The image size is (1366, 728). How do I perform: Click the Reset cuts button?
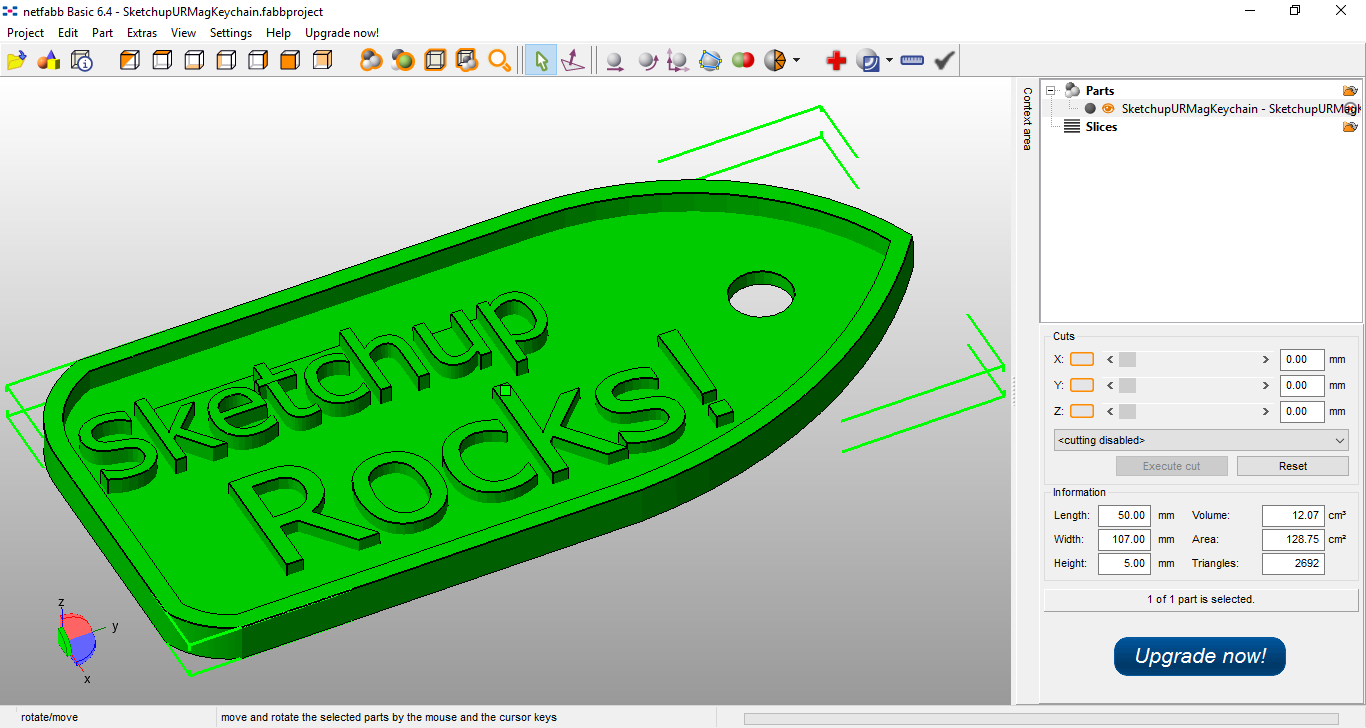pyautogui.click(x=1293, y=466)
